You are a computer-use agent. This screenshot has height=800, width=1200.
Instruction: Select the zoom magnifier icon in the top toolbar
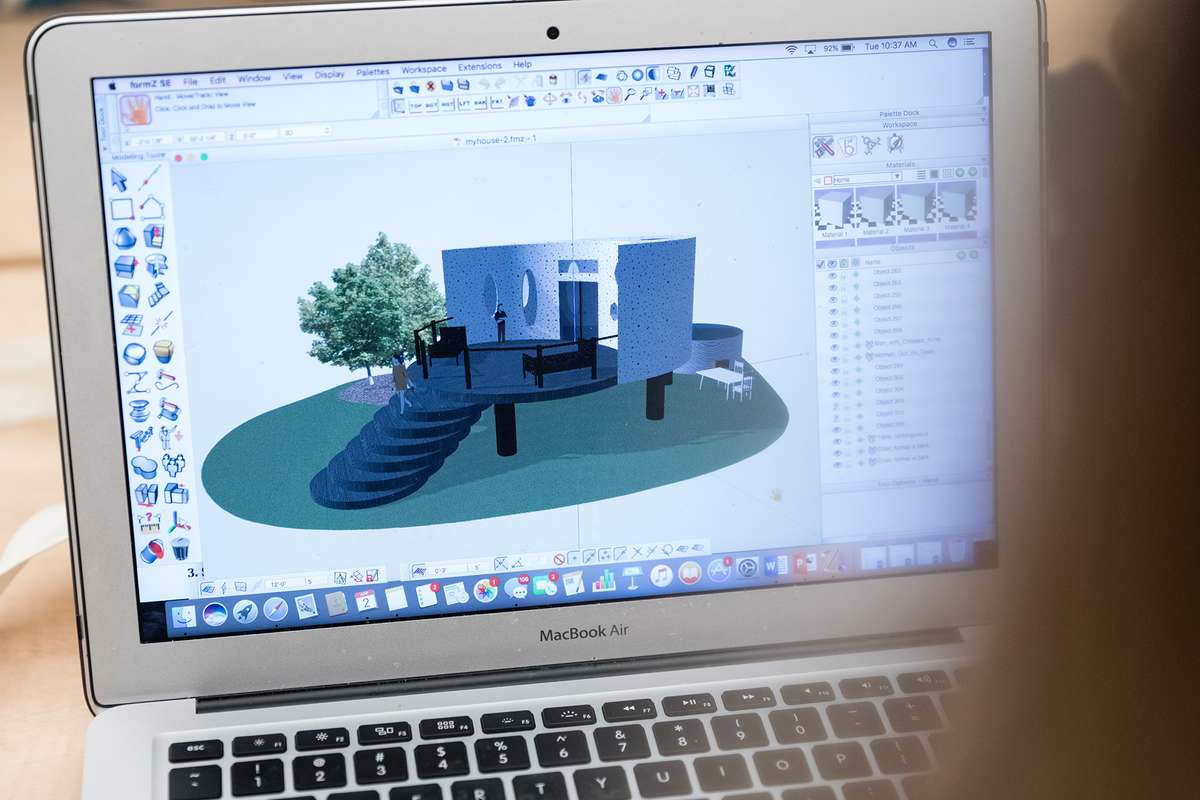[x=629, y=96]
